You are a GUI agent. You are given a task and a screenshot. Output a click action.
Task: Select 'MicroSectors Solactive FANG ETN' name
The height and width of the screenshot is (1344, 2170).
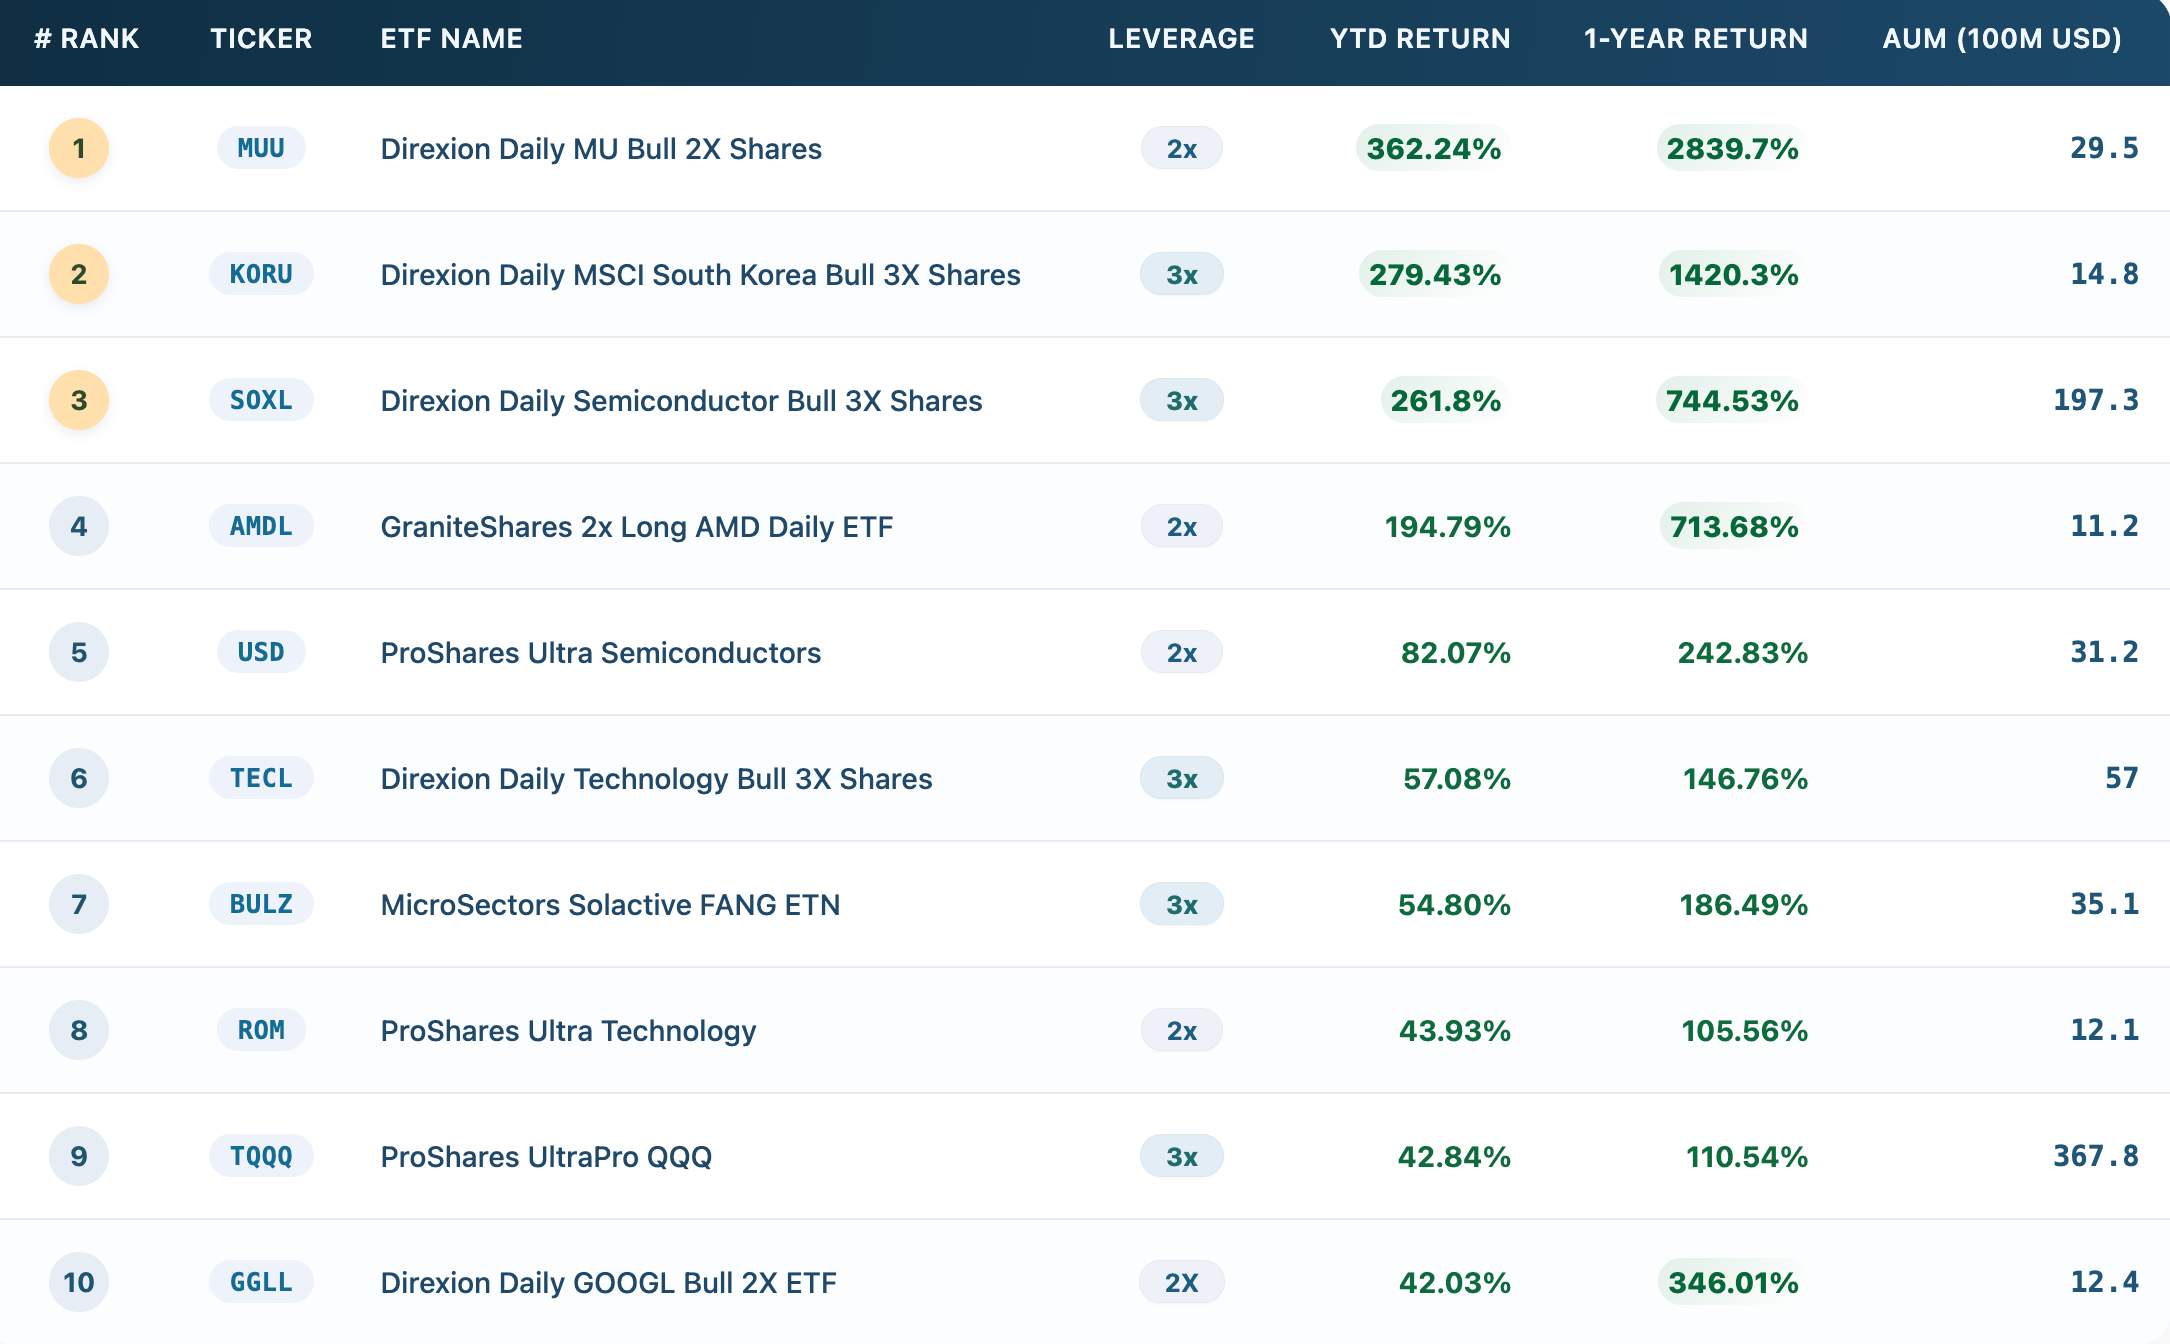pyautogui.click(x=610, y=905)
